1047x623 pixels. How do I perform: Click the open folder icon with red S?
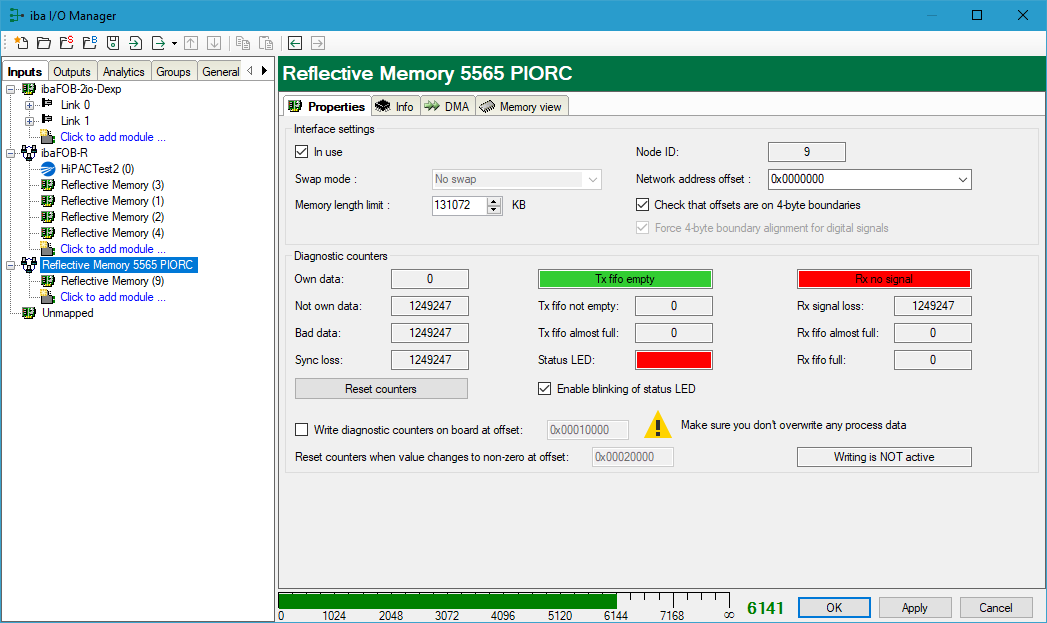tap(66, 43)
